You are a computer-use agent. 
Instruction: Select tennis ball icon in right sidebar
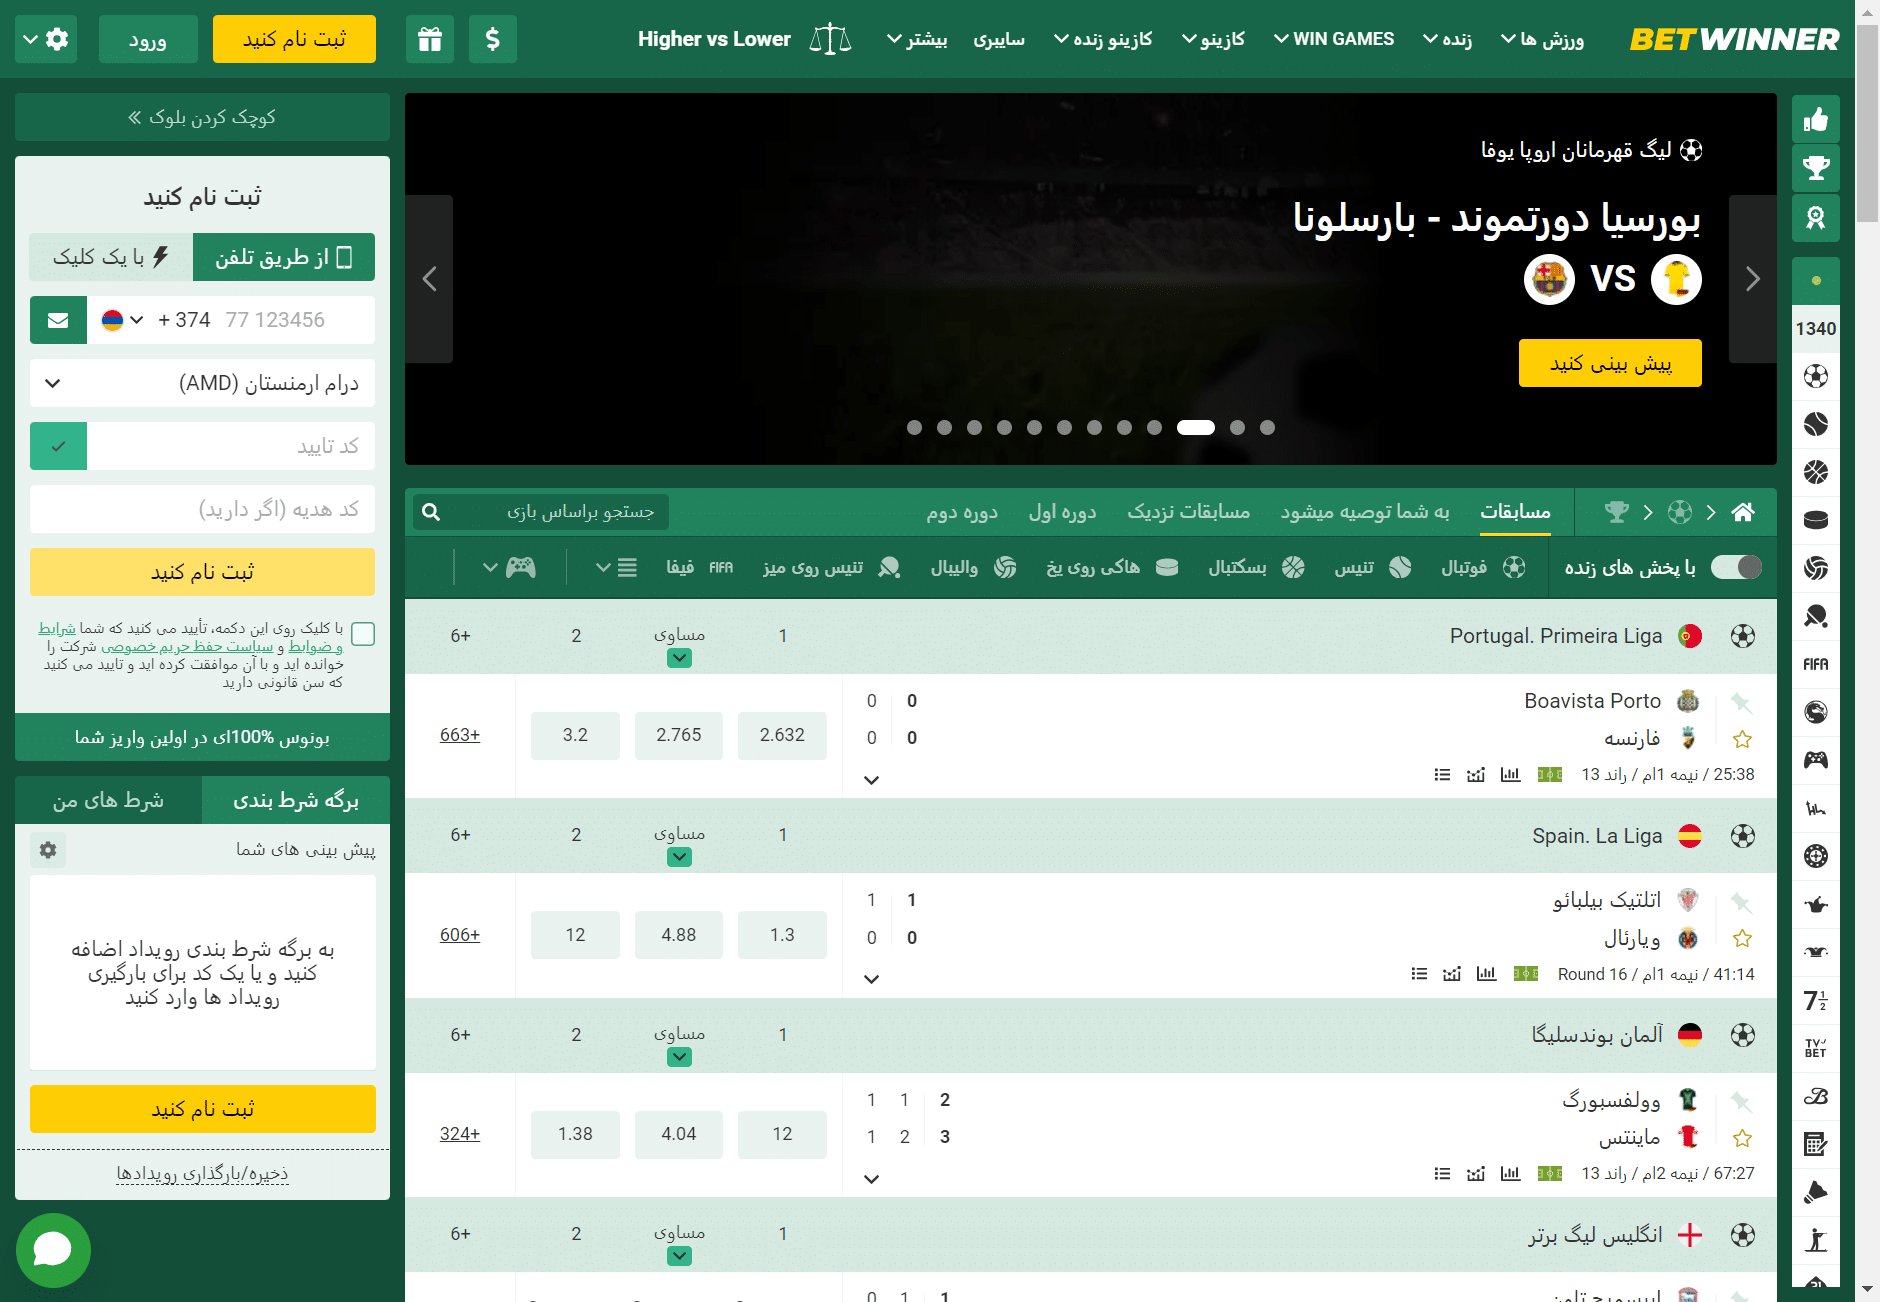(x=1816, y=424)
